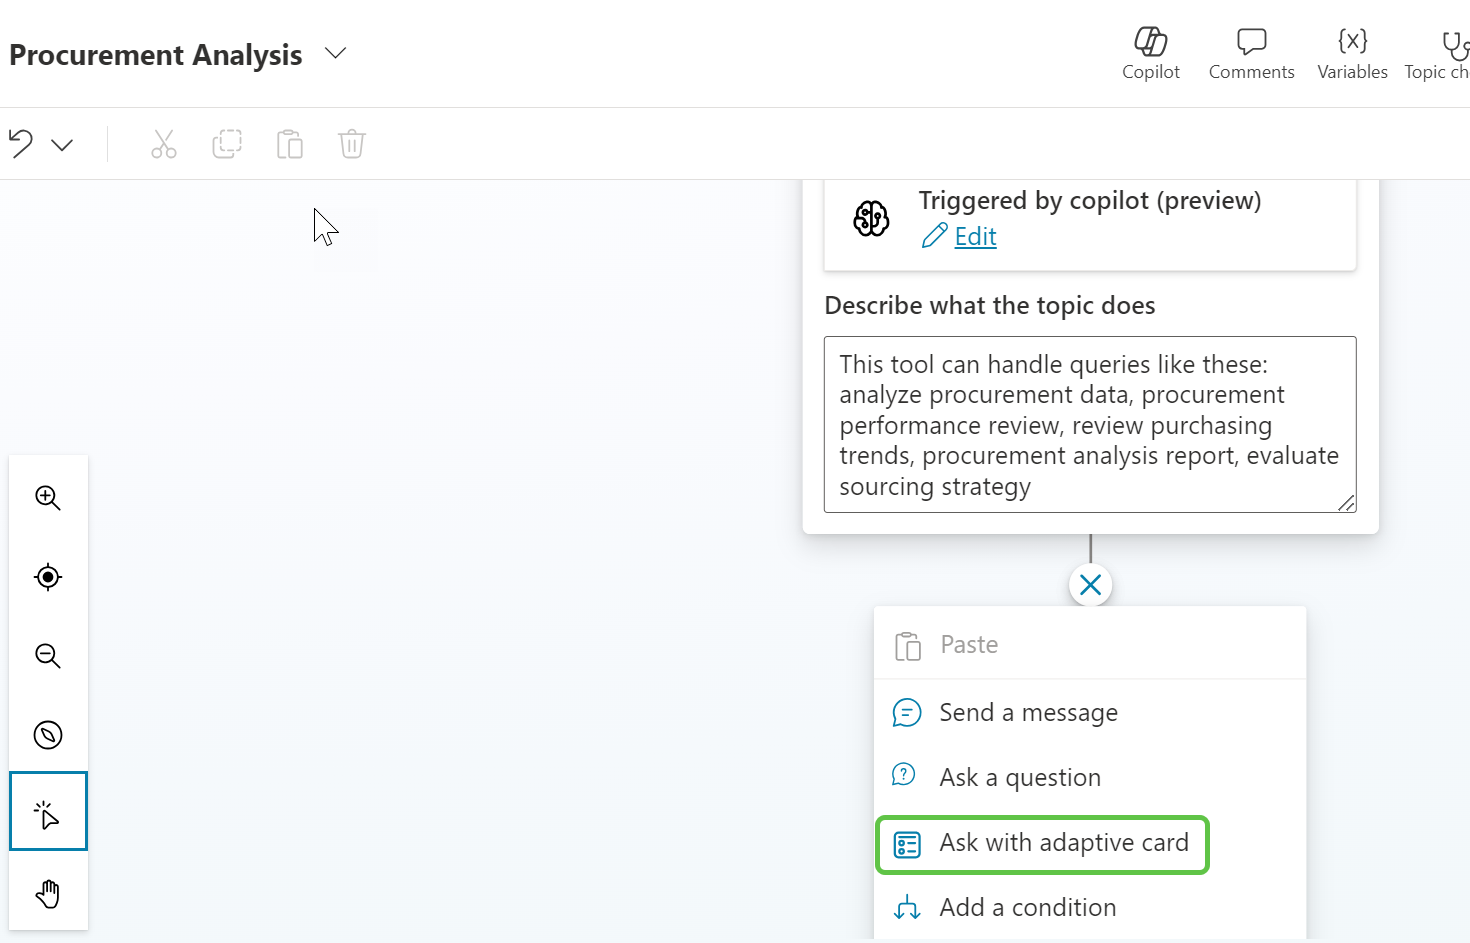The height and width of the screenshot is (943, 1470).
Task: Click Edit link under trigger
Action: pos(975,236)
